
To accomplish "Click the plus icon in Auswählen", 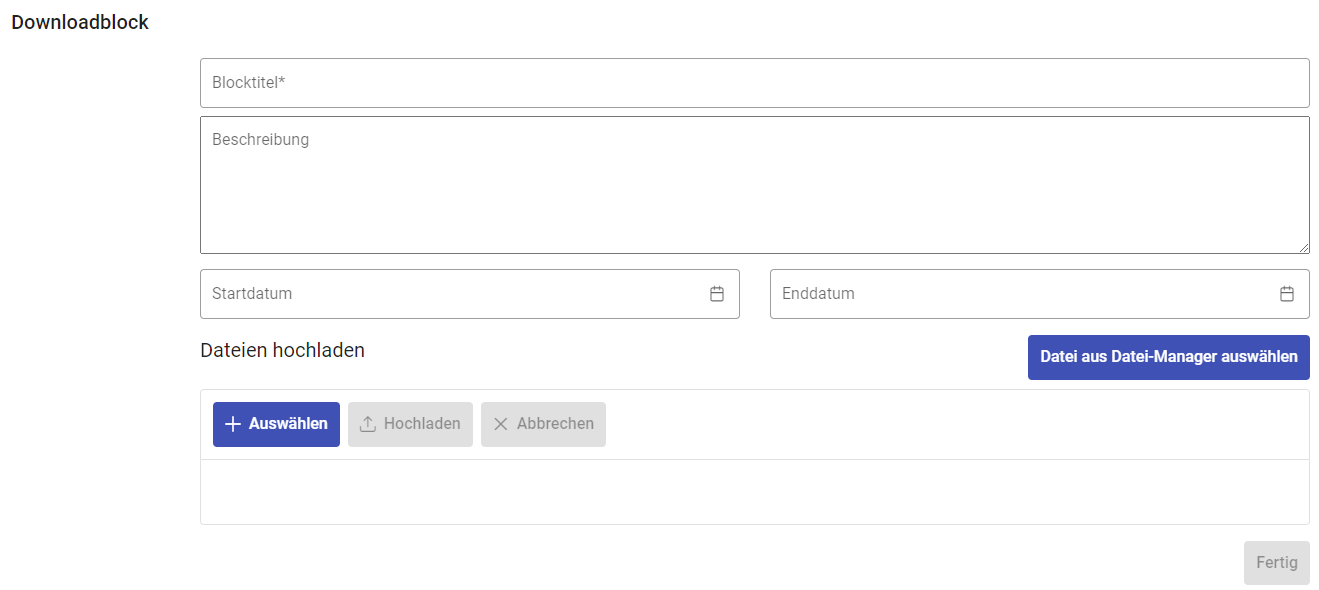I will click(232, 424).
